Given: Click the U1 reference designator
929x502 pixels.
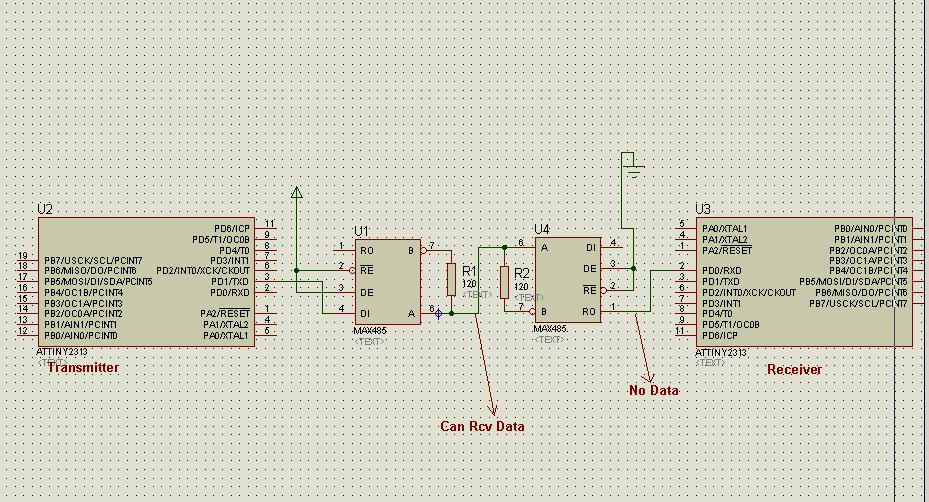Looking at the screenshot, I should point(361,231).
